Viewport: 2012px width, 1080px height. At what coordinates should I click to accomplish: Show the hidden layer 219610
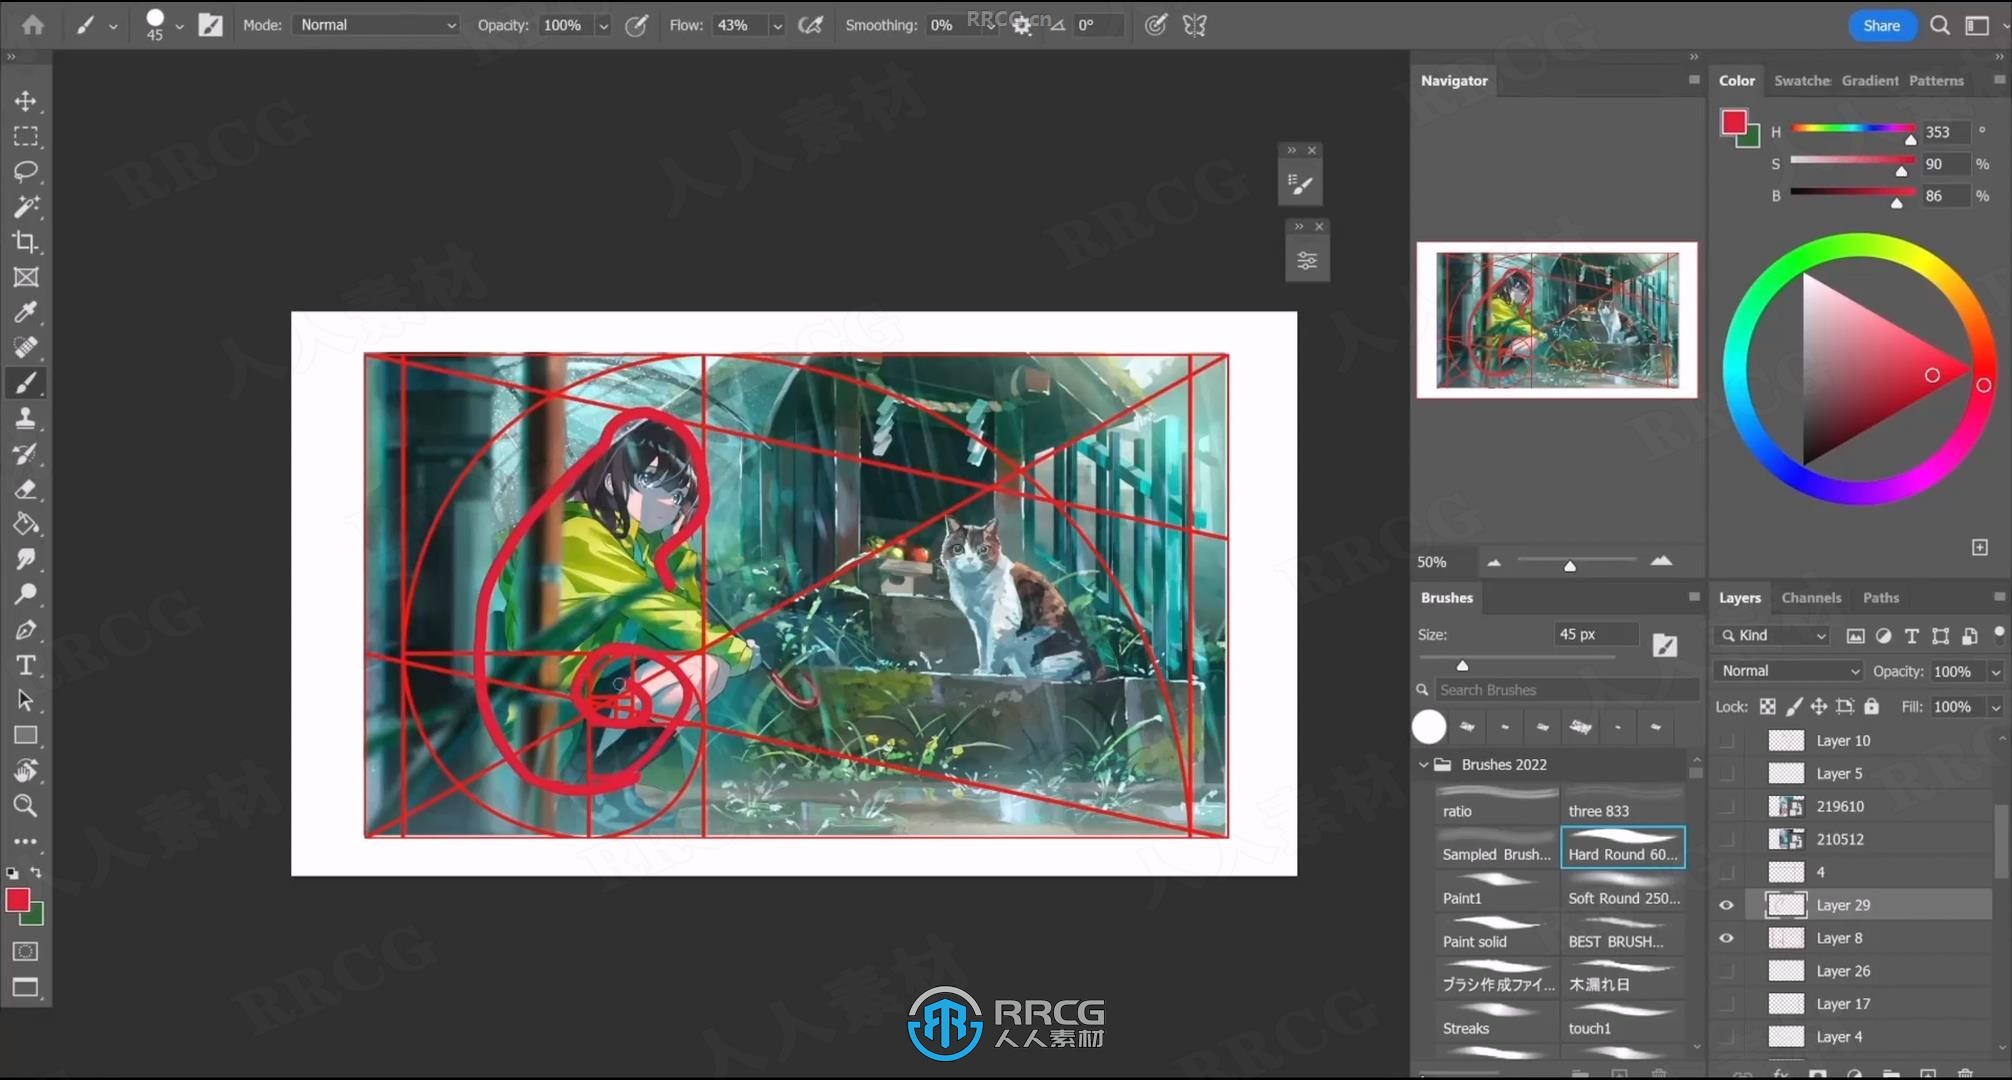1726,806
